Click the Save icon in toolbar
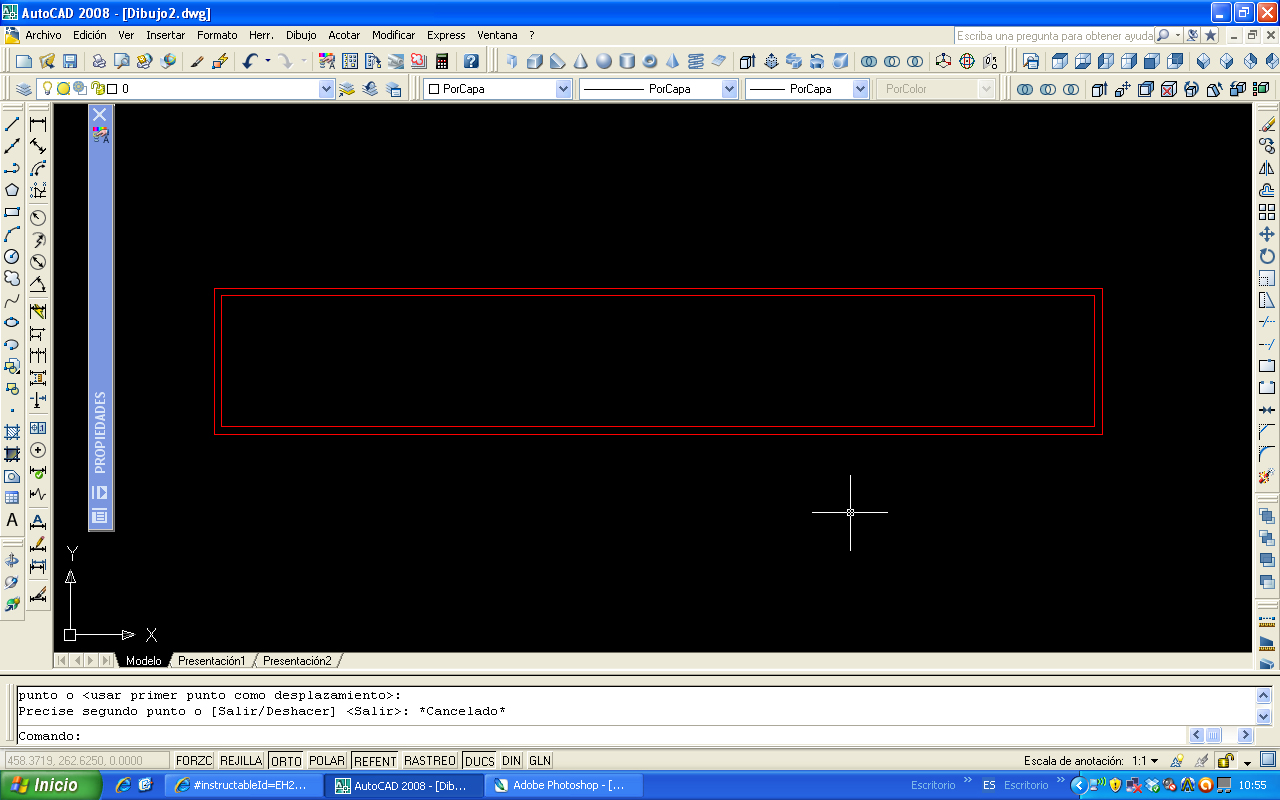This screenshot has width=1280, height=800. coord(69,61)
